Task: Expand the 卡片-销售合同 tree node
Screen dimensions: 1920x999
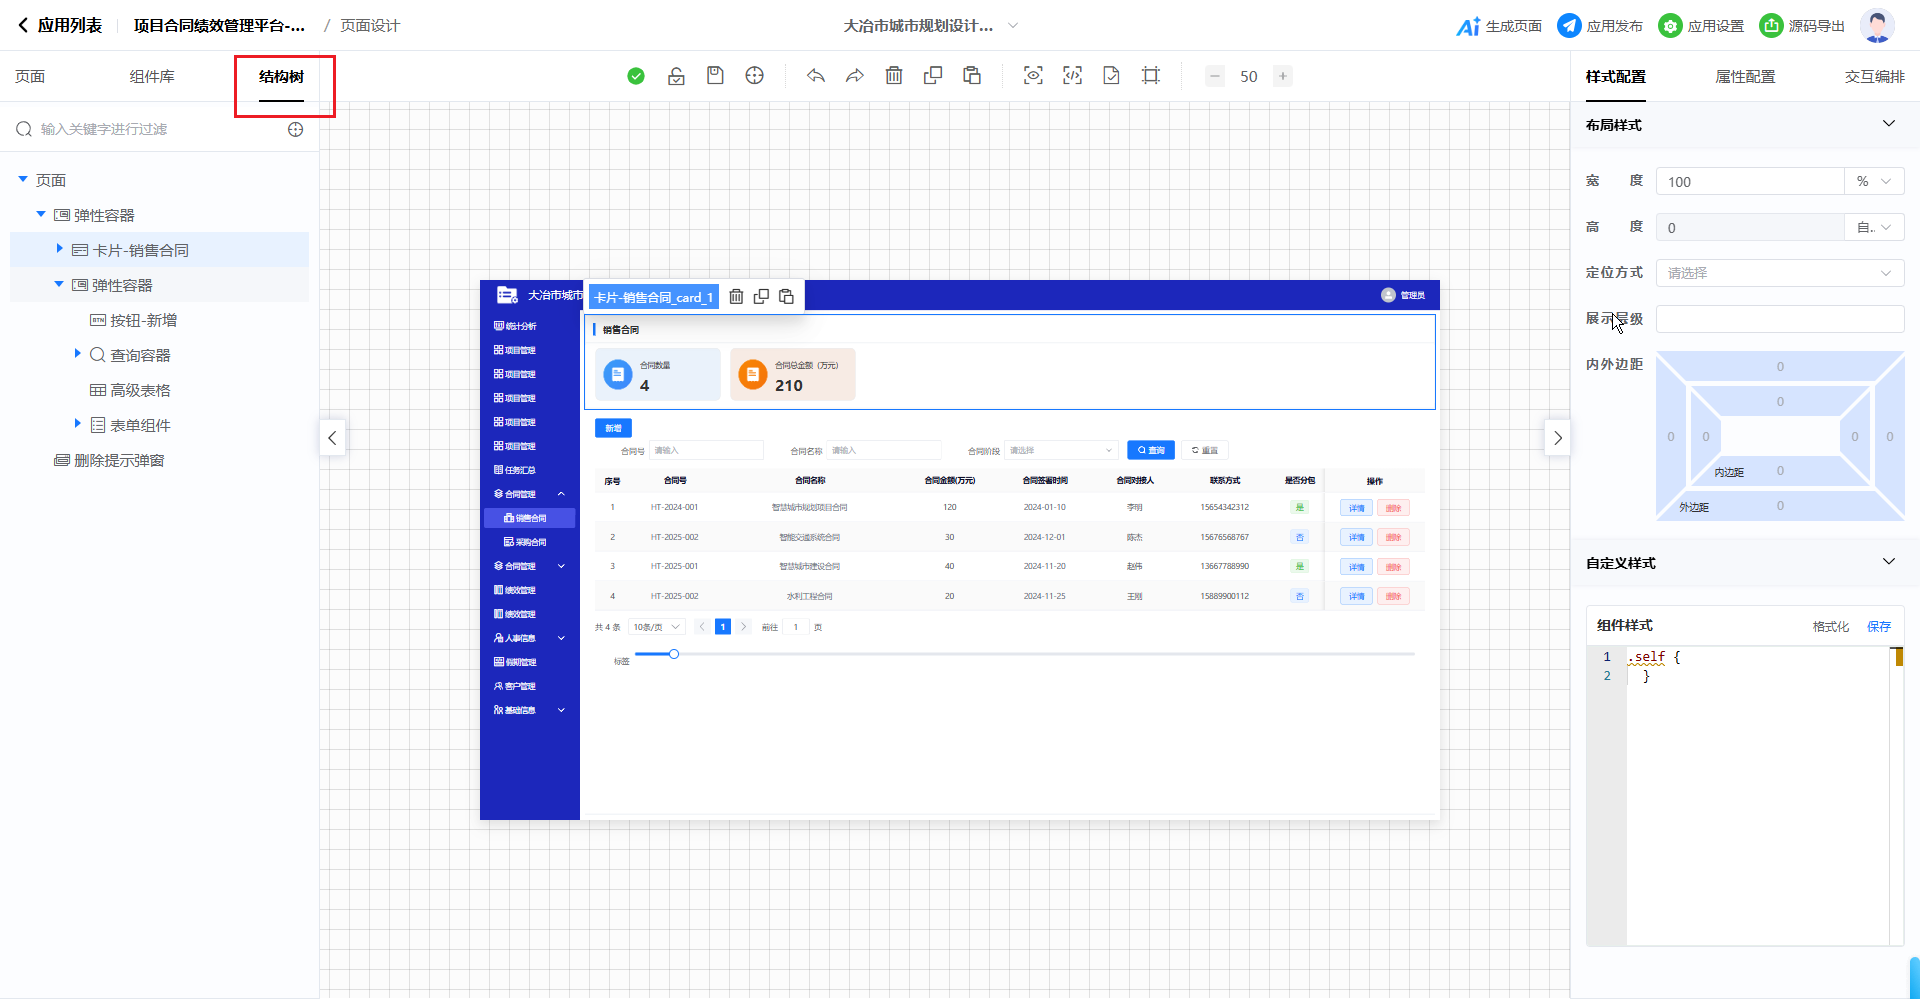Action: click(x=60, y=249)
